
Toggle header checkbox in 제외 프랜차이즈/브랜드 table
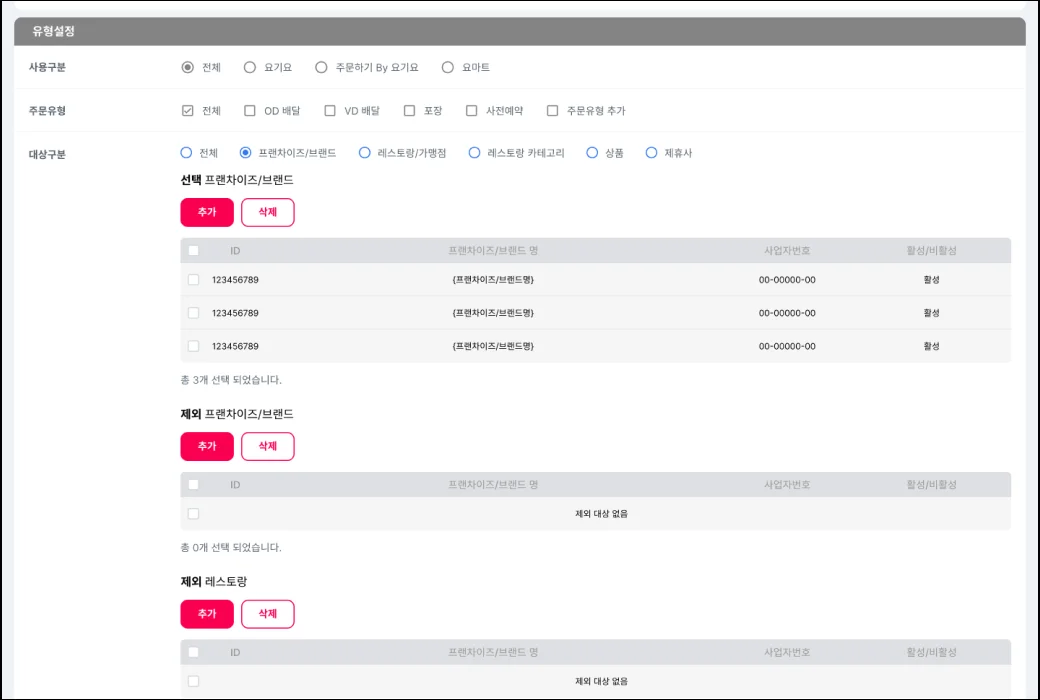[x=193, y=484]
